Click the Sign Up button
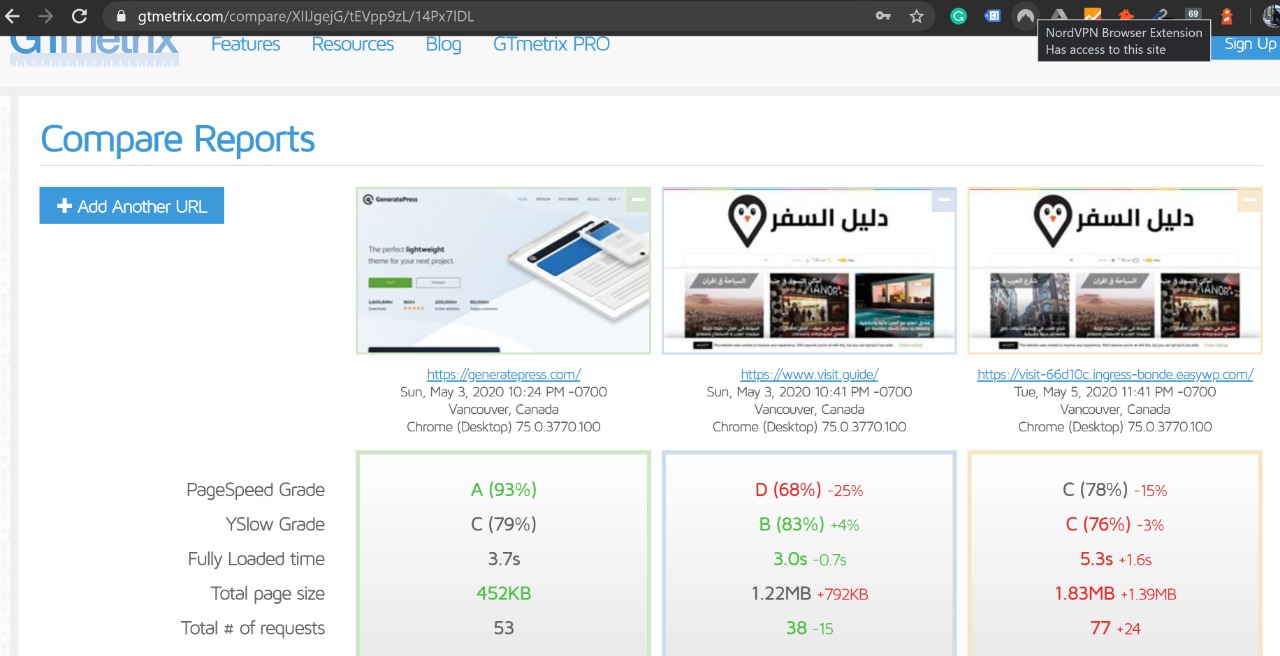Viewport: 1280px width, 656px height. [1246, 44]
